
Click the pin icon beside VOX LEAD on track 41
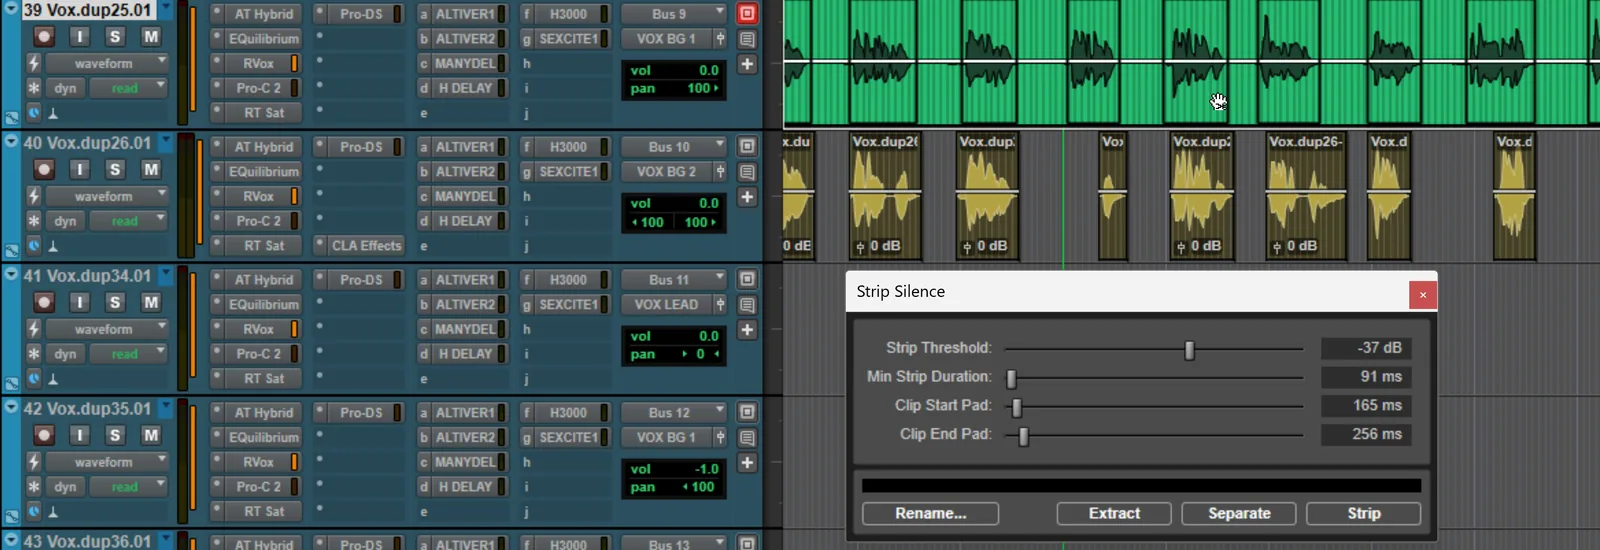[x=720, y=305]
